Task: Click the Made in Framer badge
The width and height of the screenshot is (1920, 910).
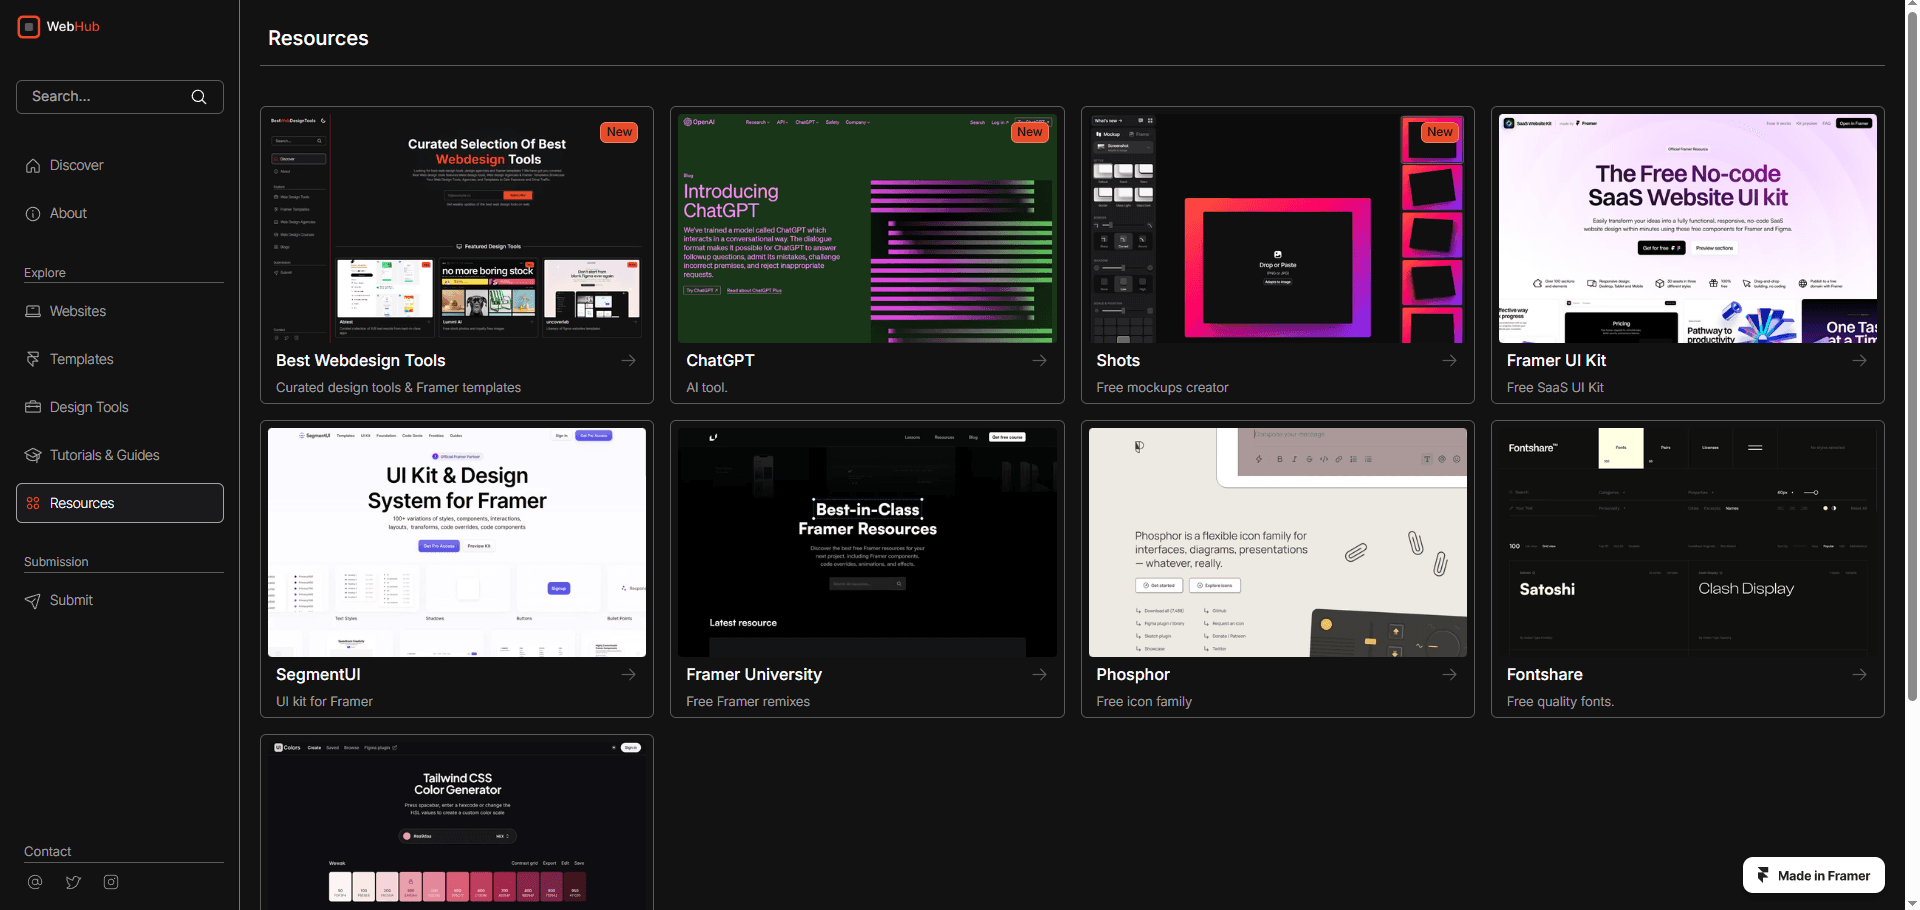Action: coord(1814,875)
